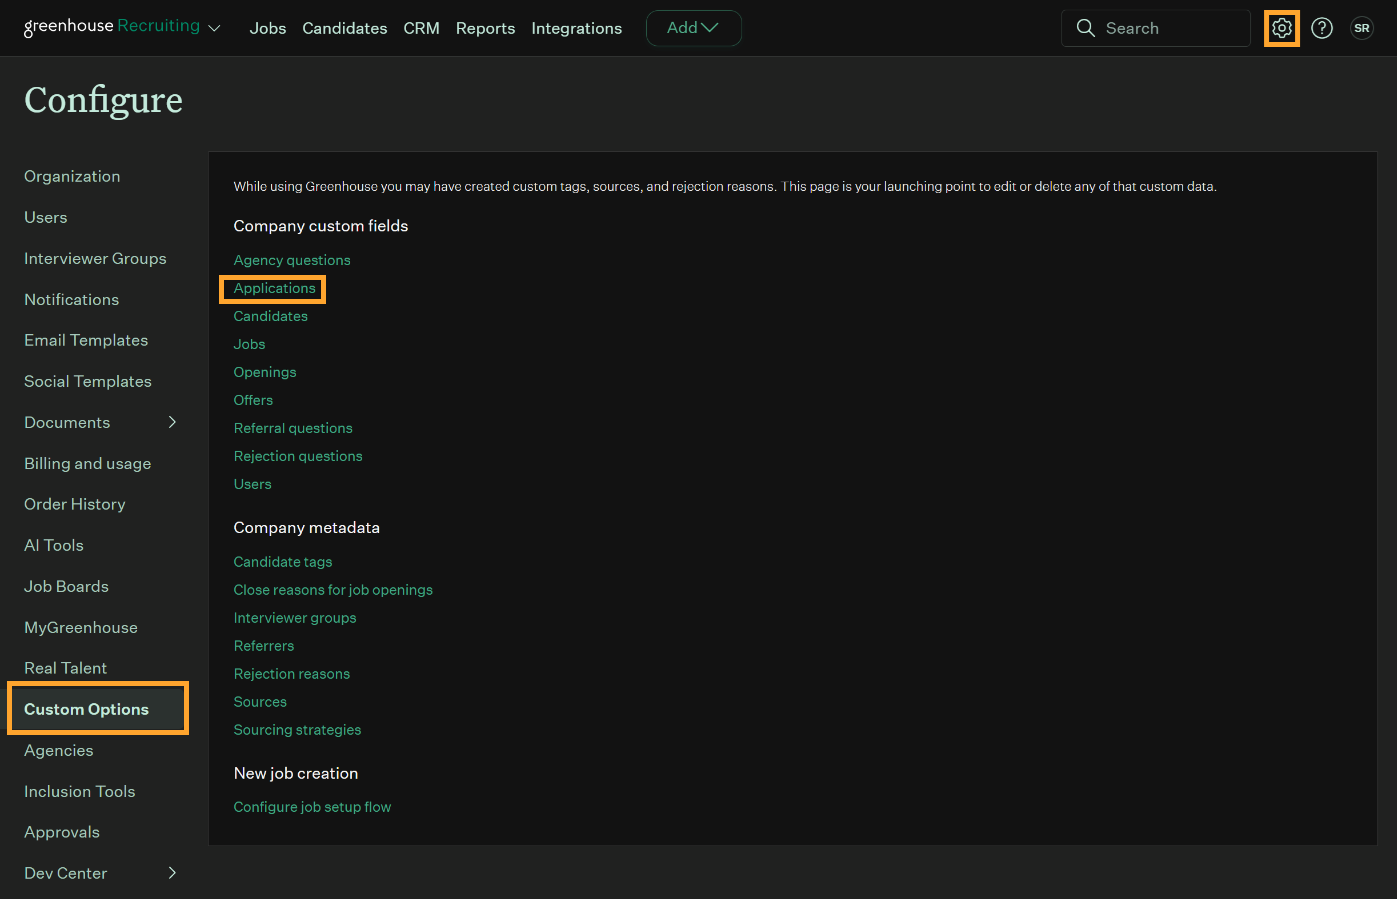Expand the Dev Center submenu arrow

coord(172,873)
